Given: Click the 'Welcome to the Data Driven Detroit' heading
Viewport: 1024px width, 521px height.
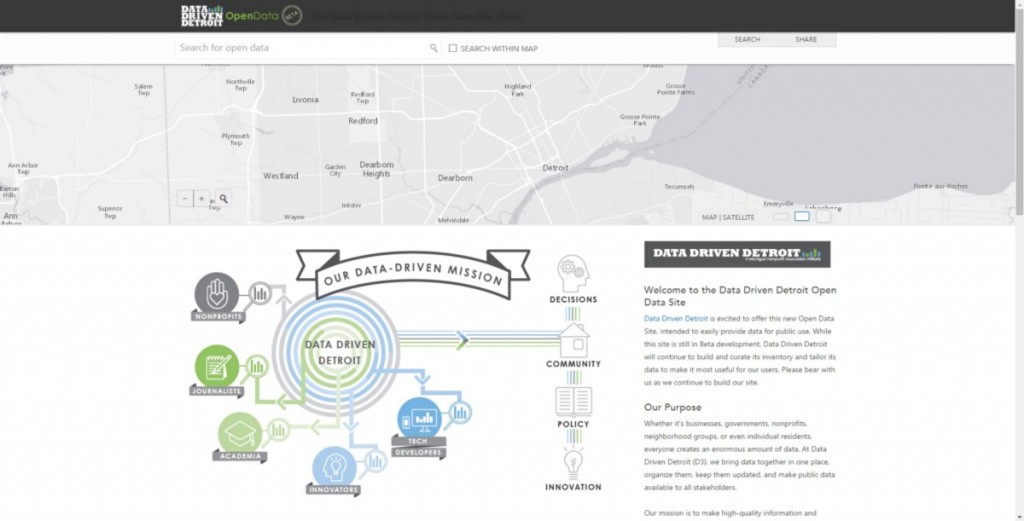Looking at the screenshot, I should click(x=740, y=296).
